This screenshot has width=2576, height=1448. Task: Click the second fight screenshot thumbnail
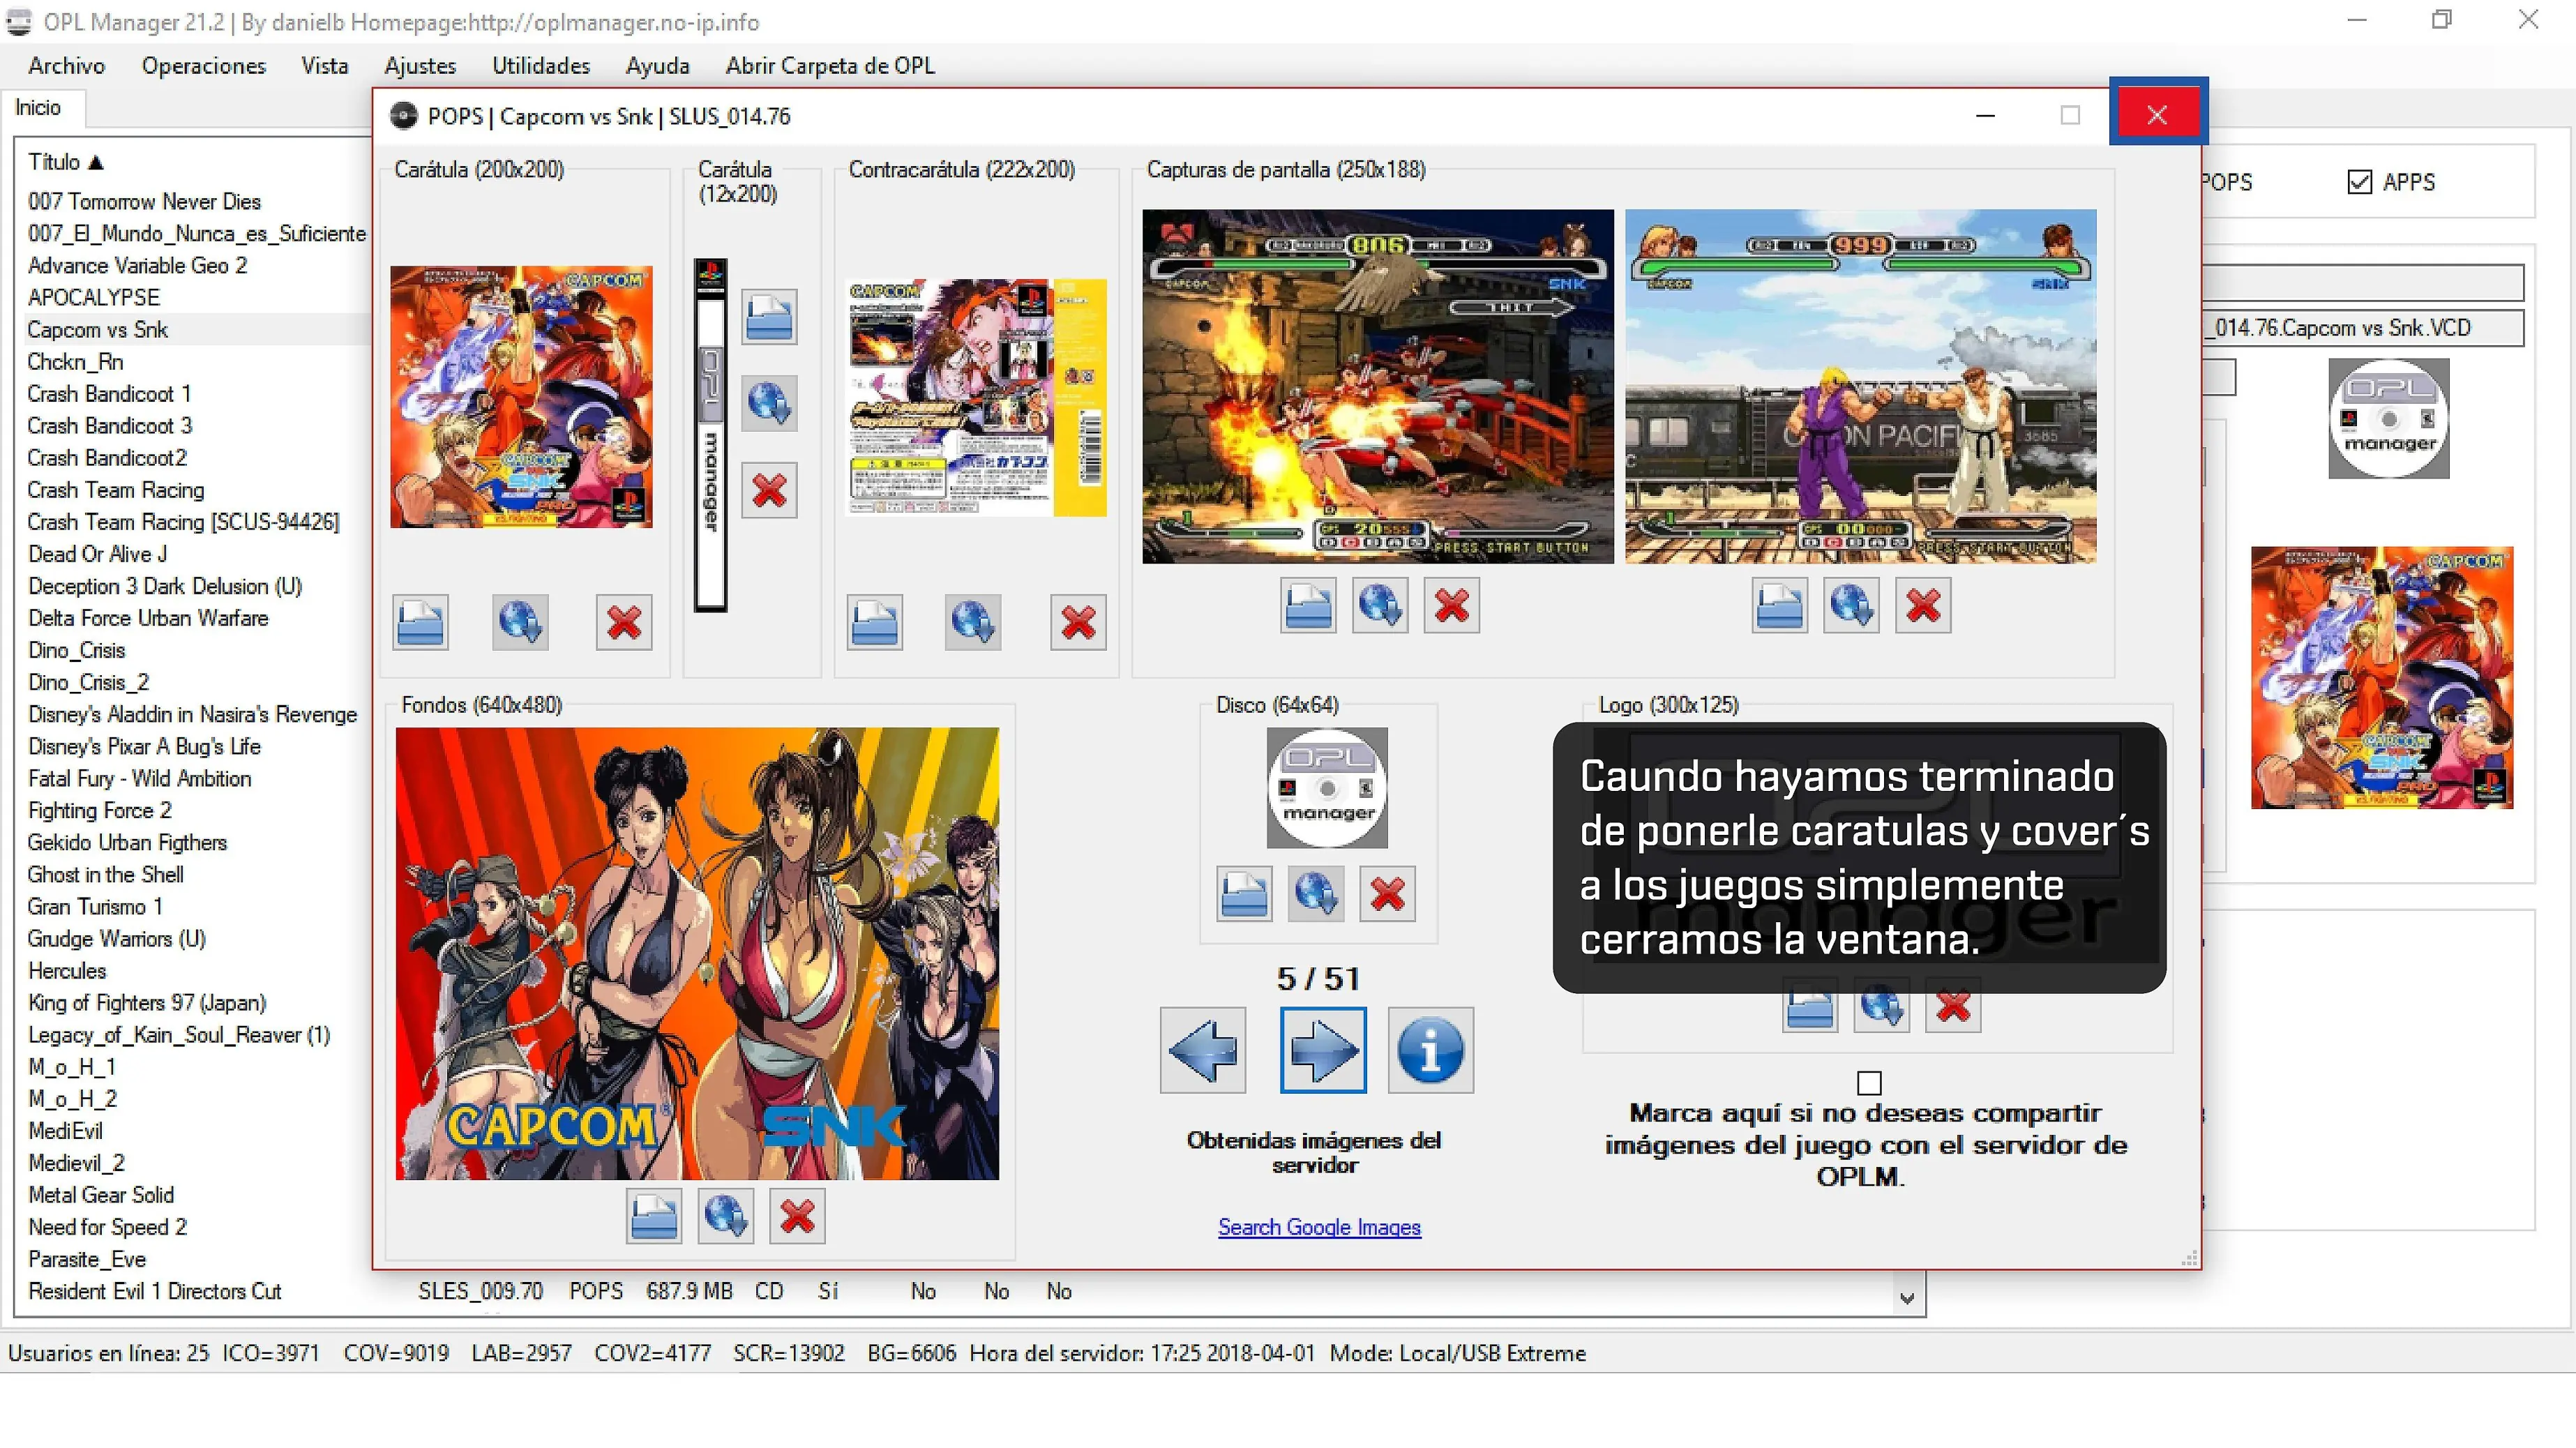(1861, 386)
